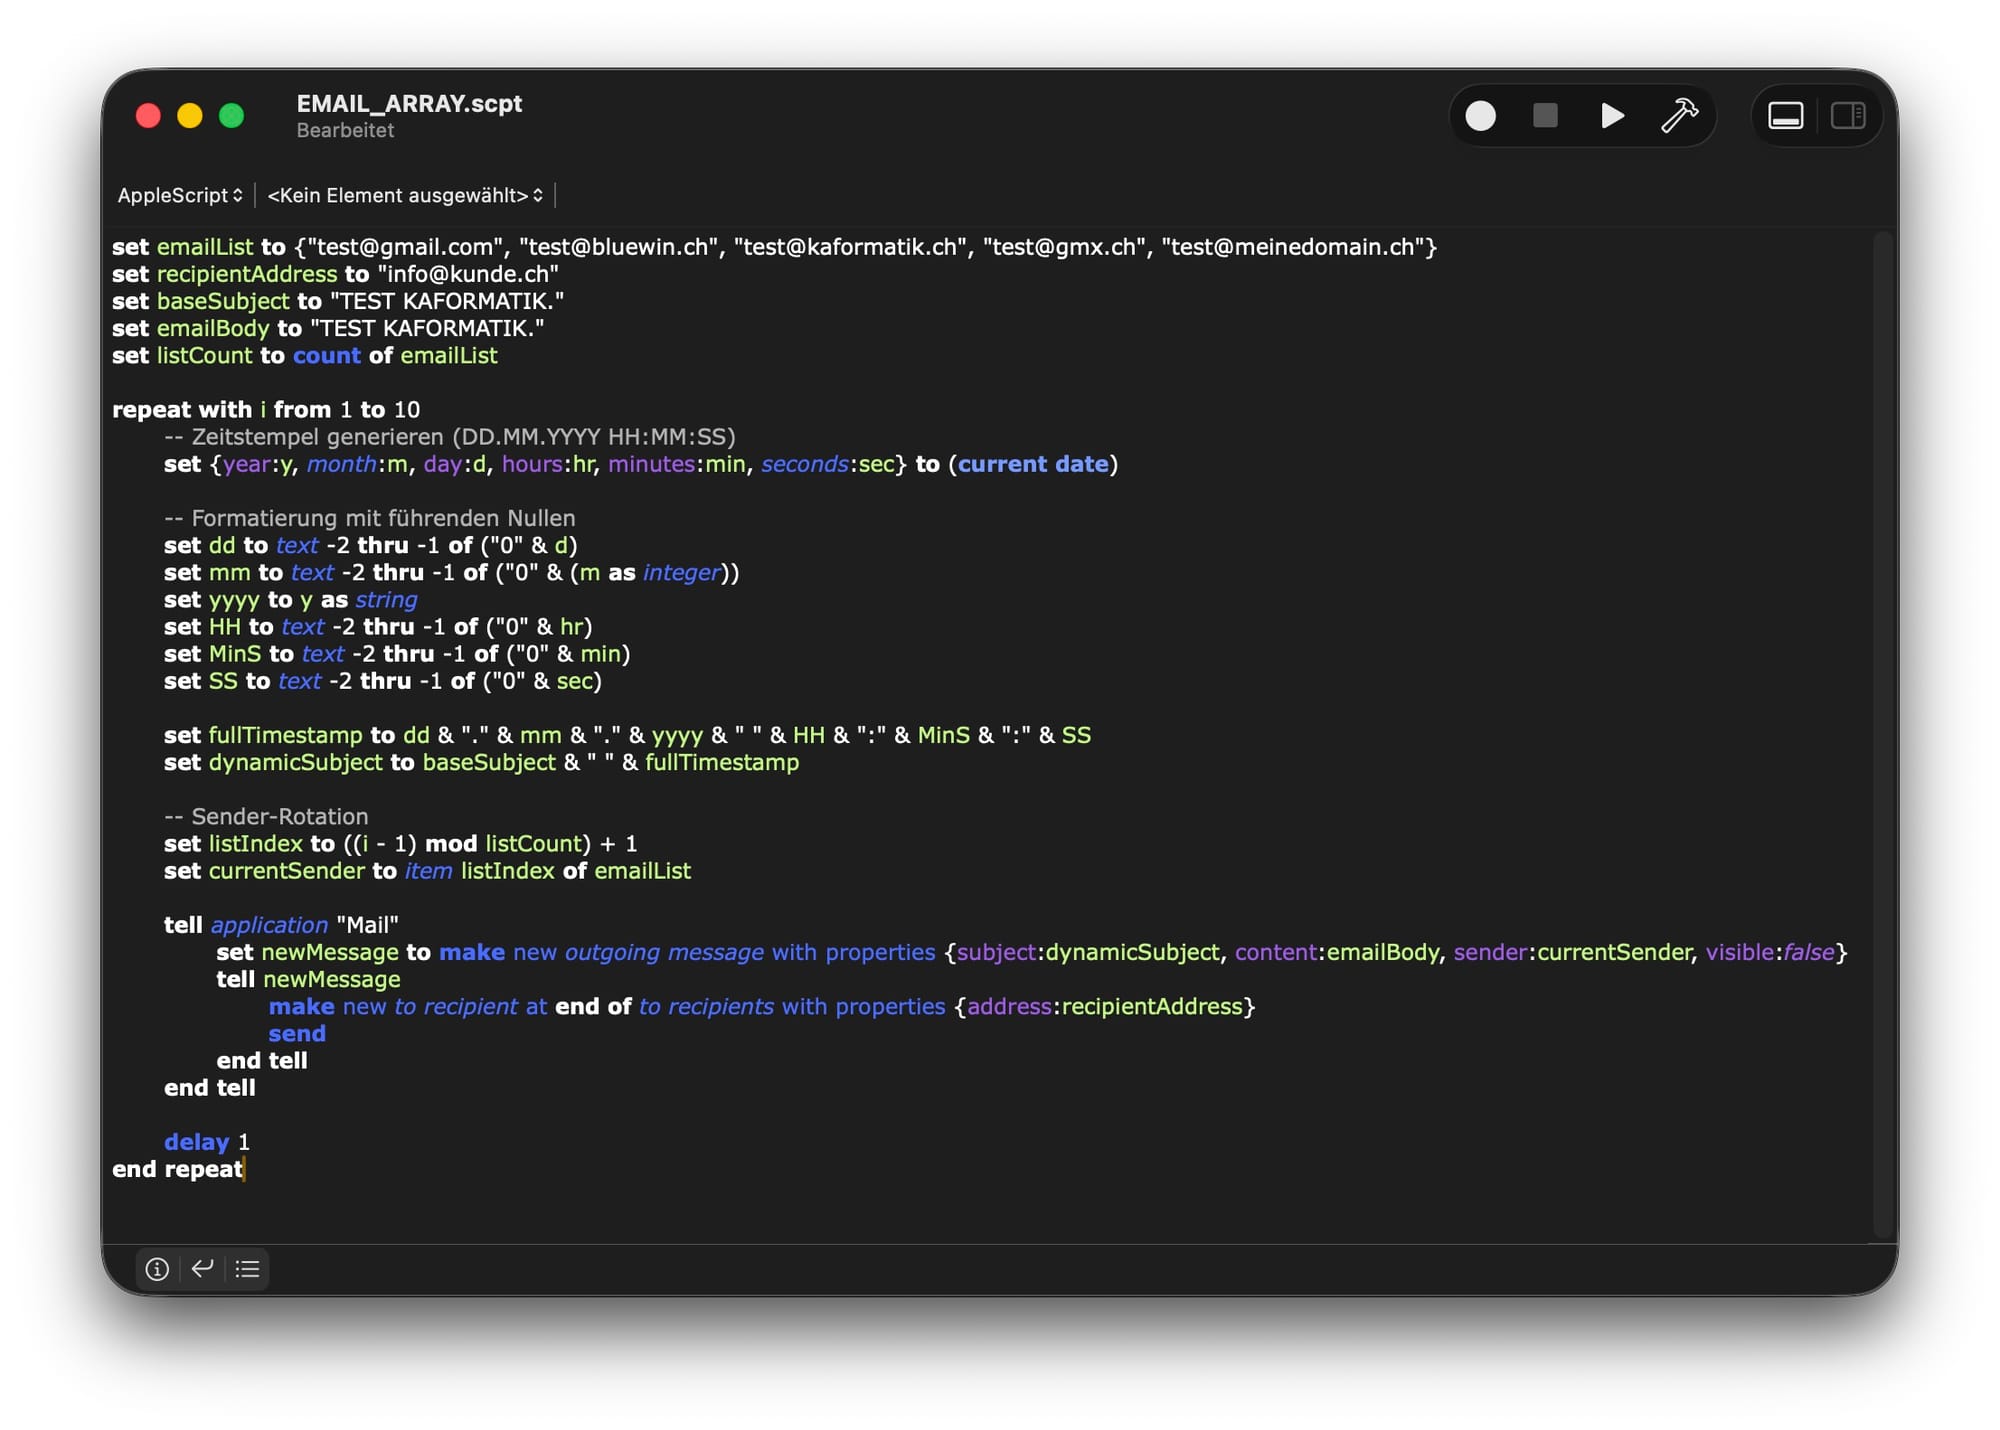2000x1430 pixels.
Task: Click the emailList variable in first line
Action: point(205,247)
